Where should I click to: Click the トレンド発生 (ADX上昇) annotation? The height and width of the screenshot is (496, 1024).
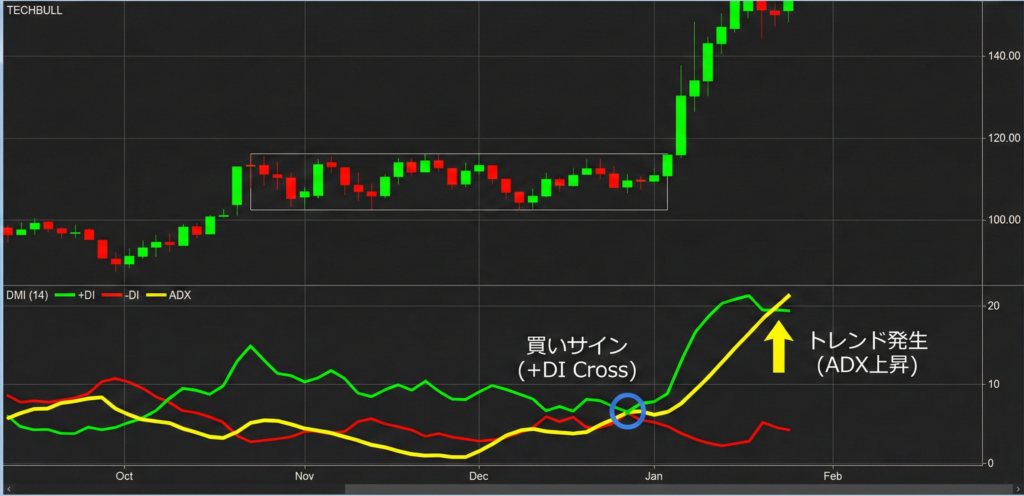867,352
